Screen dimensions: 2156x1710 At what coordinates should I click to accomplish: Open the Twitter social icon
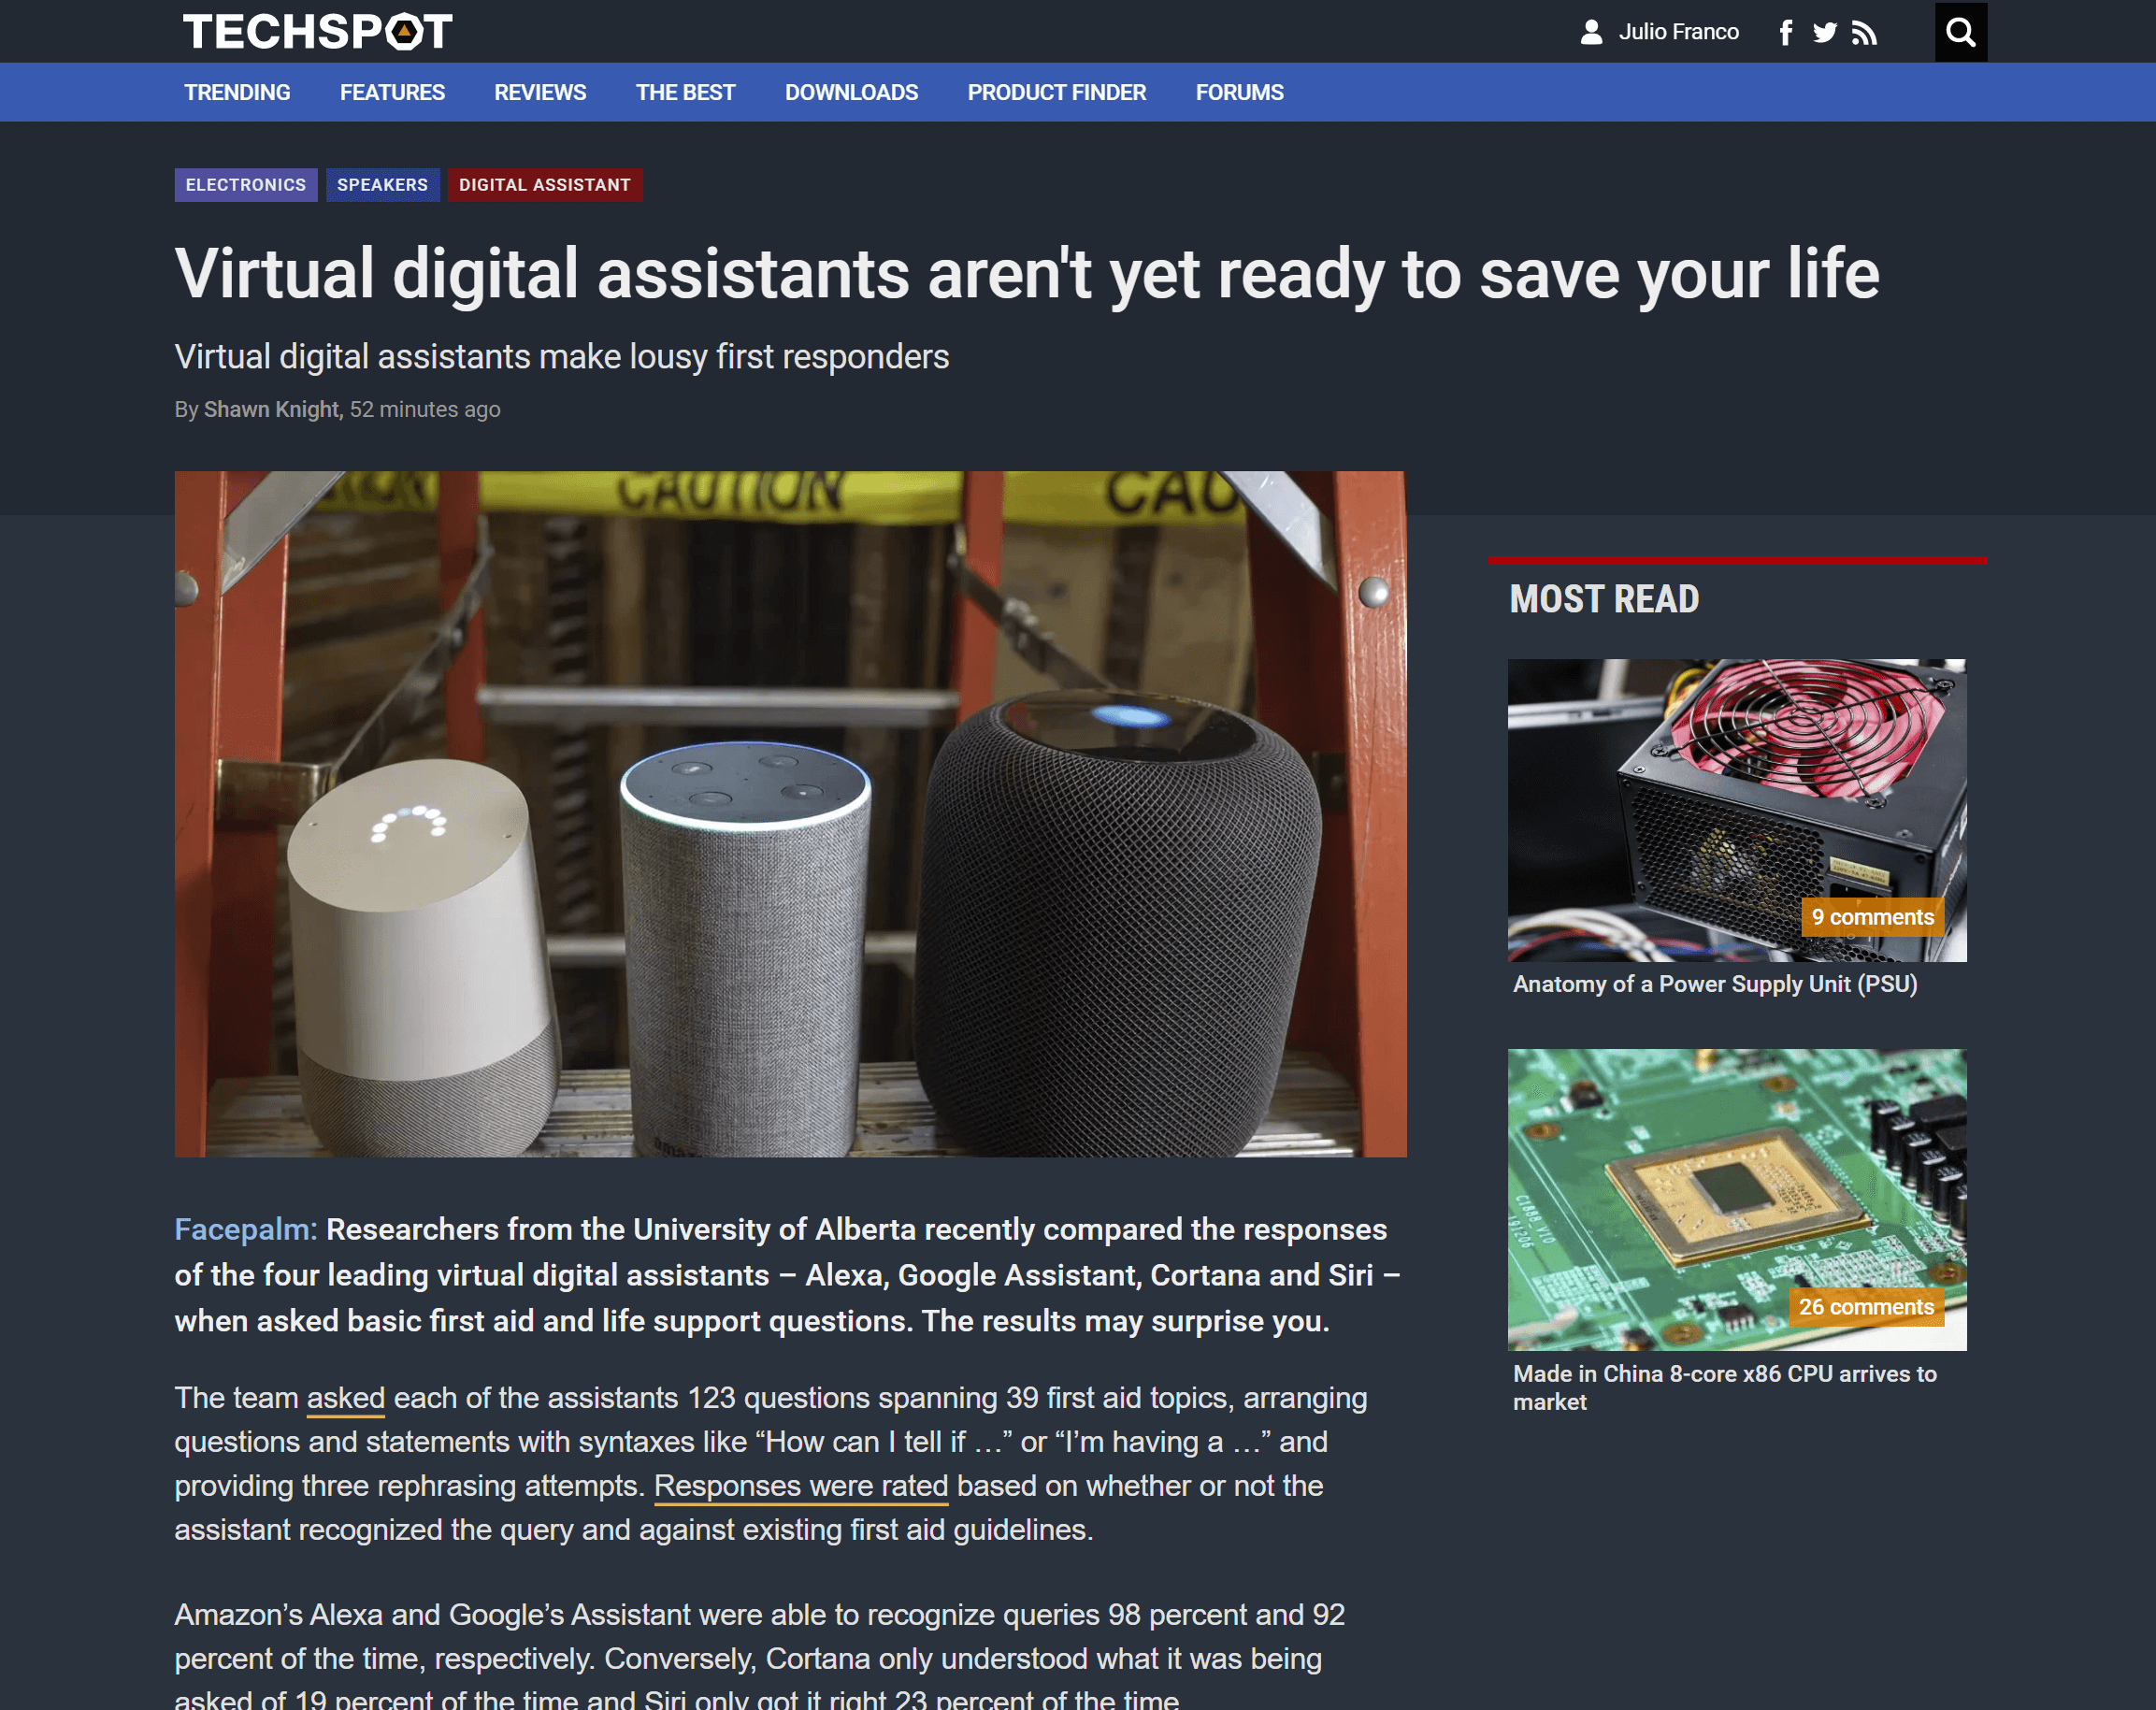[x=1824, y=32]
